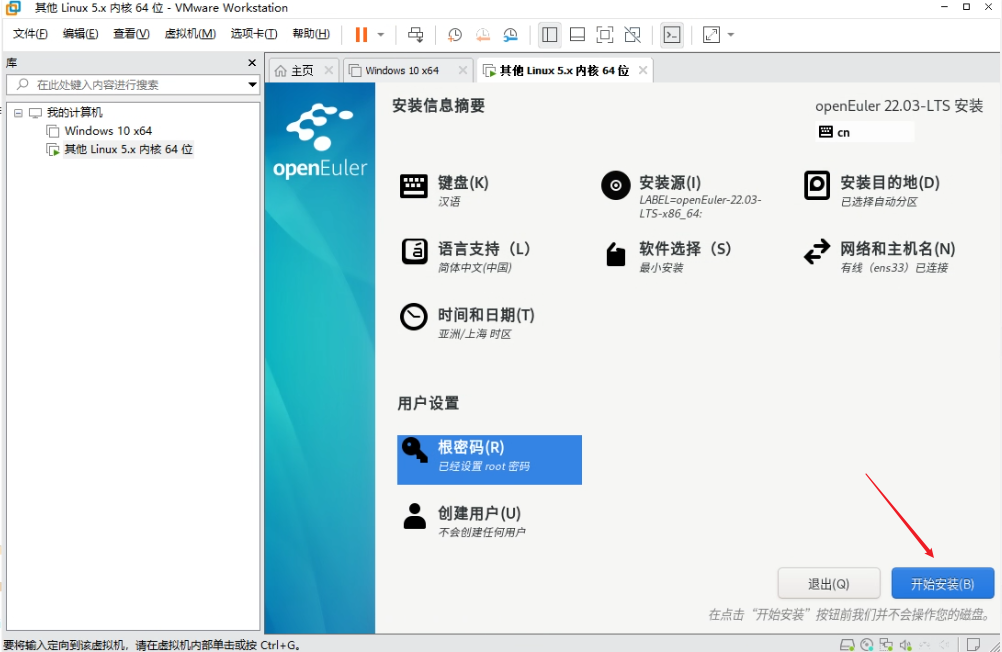Open the 选项卡(T) menu

254,34
